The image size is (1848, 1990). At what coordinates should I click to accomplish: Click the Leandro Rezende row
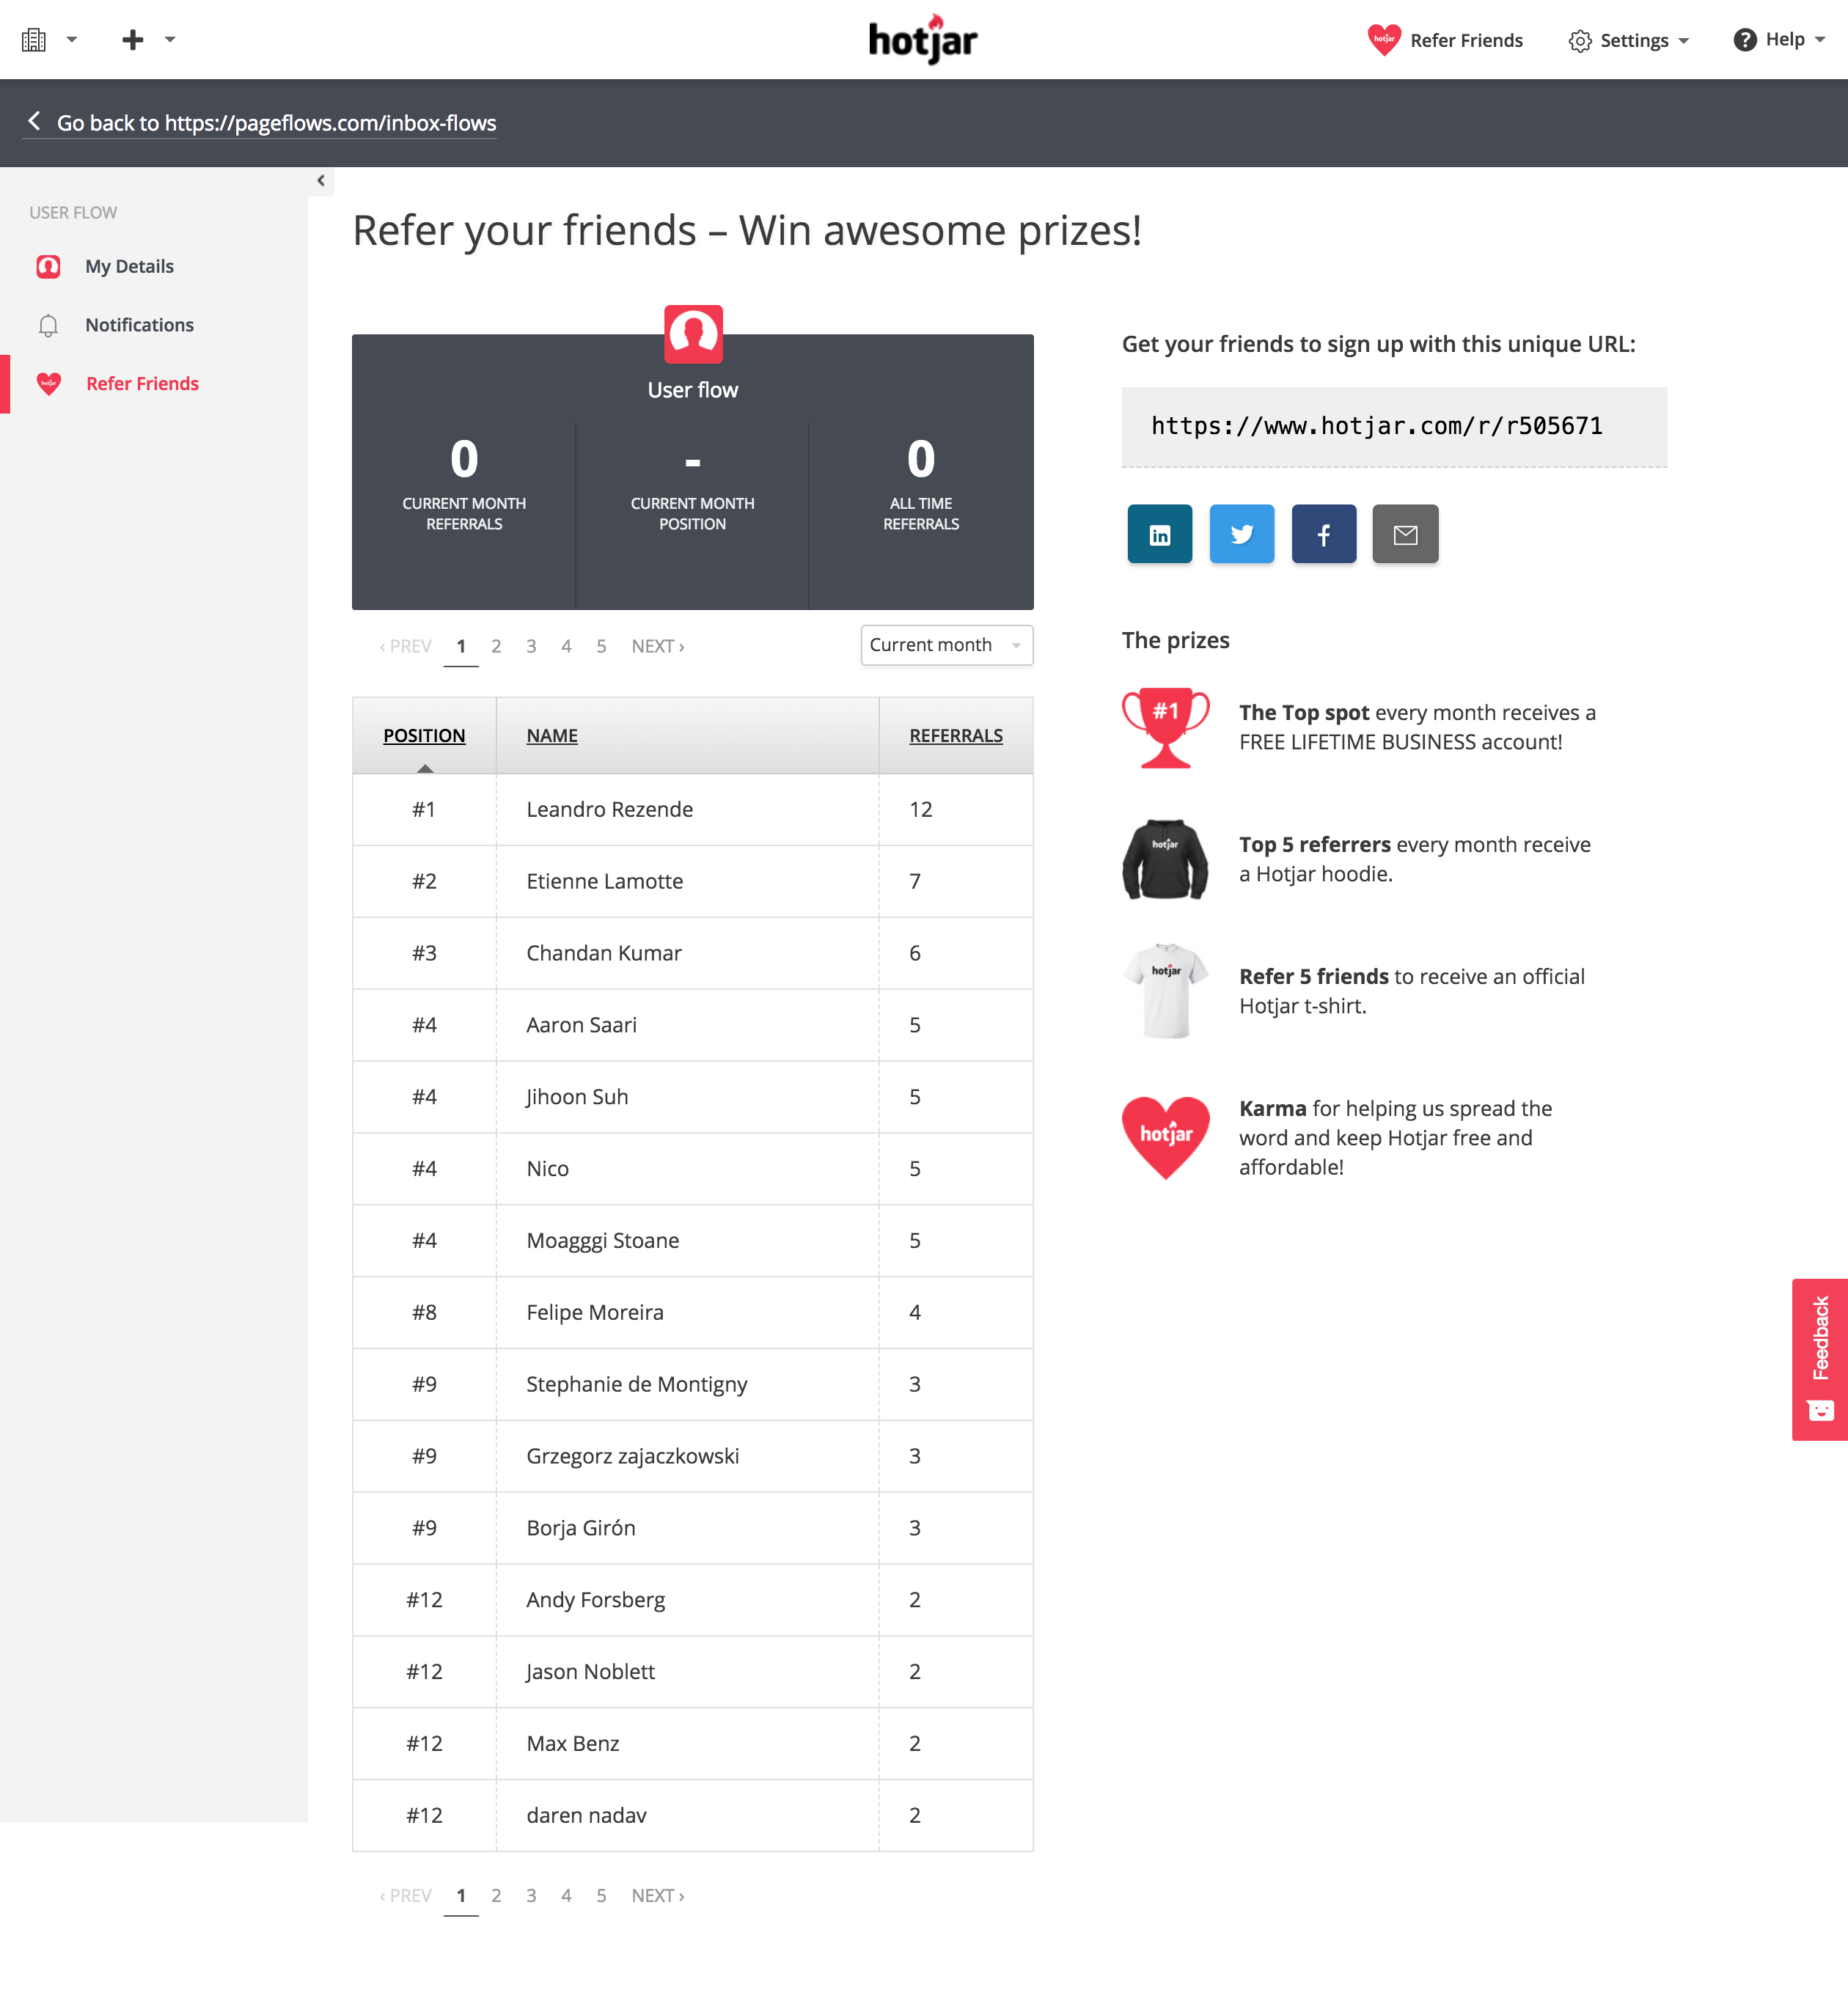click(x=693, y=810)
